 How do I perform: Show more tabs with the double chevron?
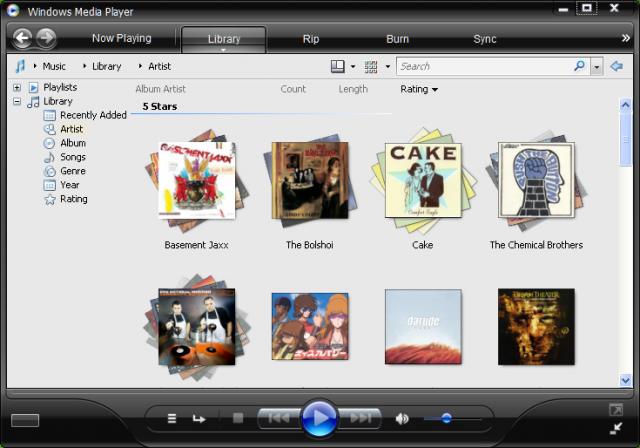tap(626, 38)
